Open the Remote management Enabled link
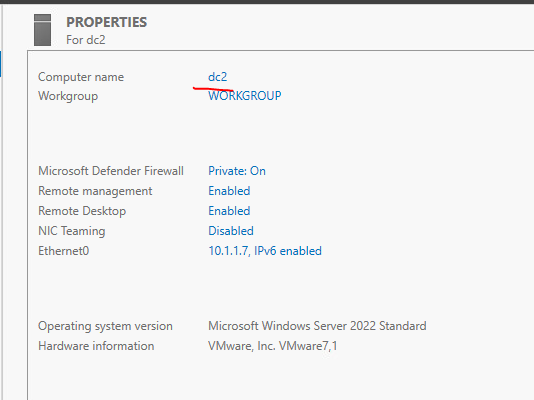 pyautogui.click(x=229, y=191)
